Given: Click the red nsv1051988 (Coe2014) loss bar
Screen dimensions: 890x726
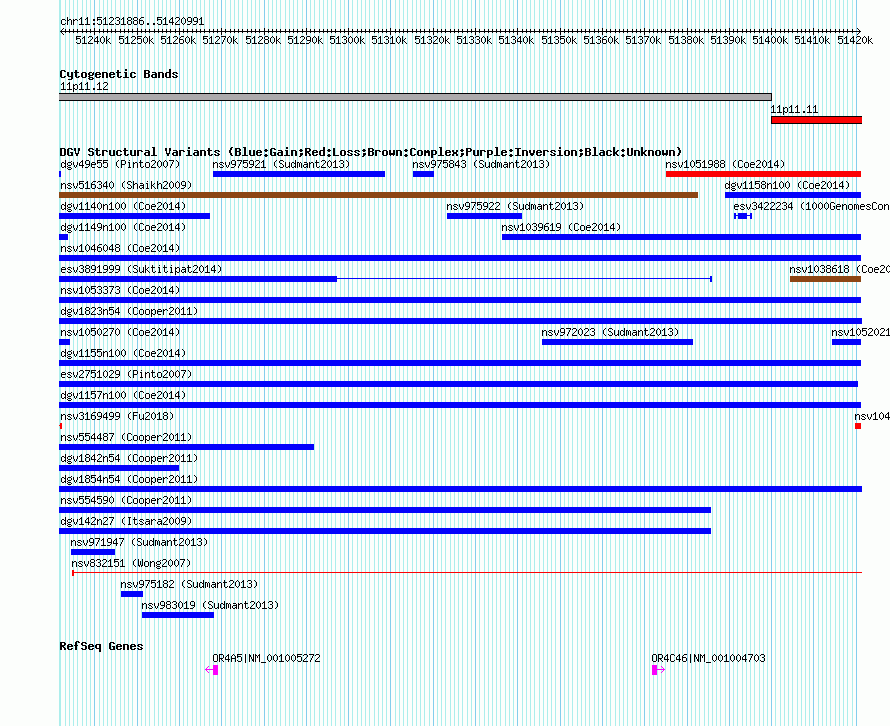Looking at the screenshot, I should [763, 174].
